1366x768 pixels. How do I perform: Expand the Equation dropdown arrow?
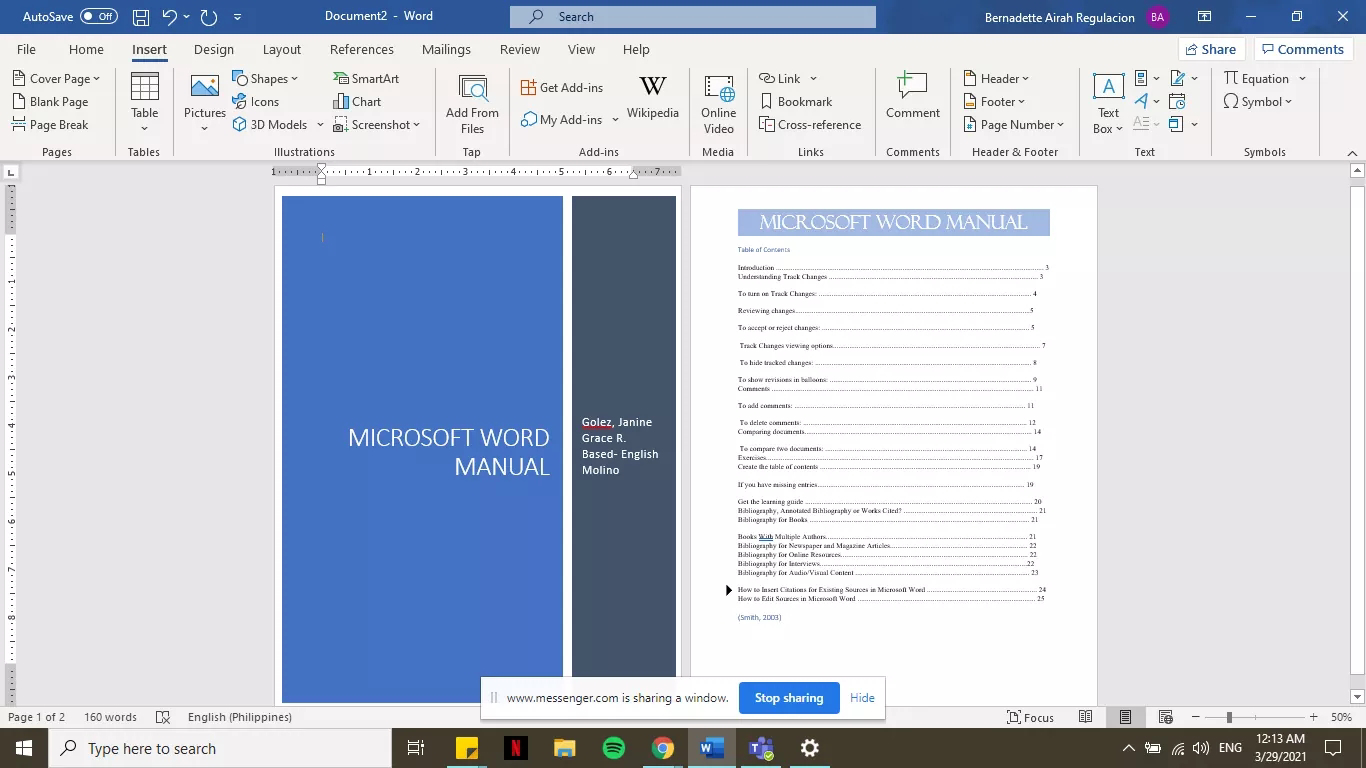point(1302,78)
